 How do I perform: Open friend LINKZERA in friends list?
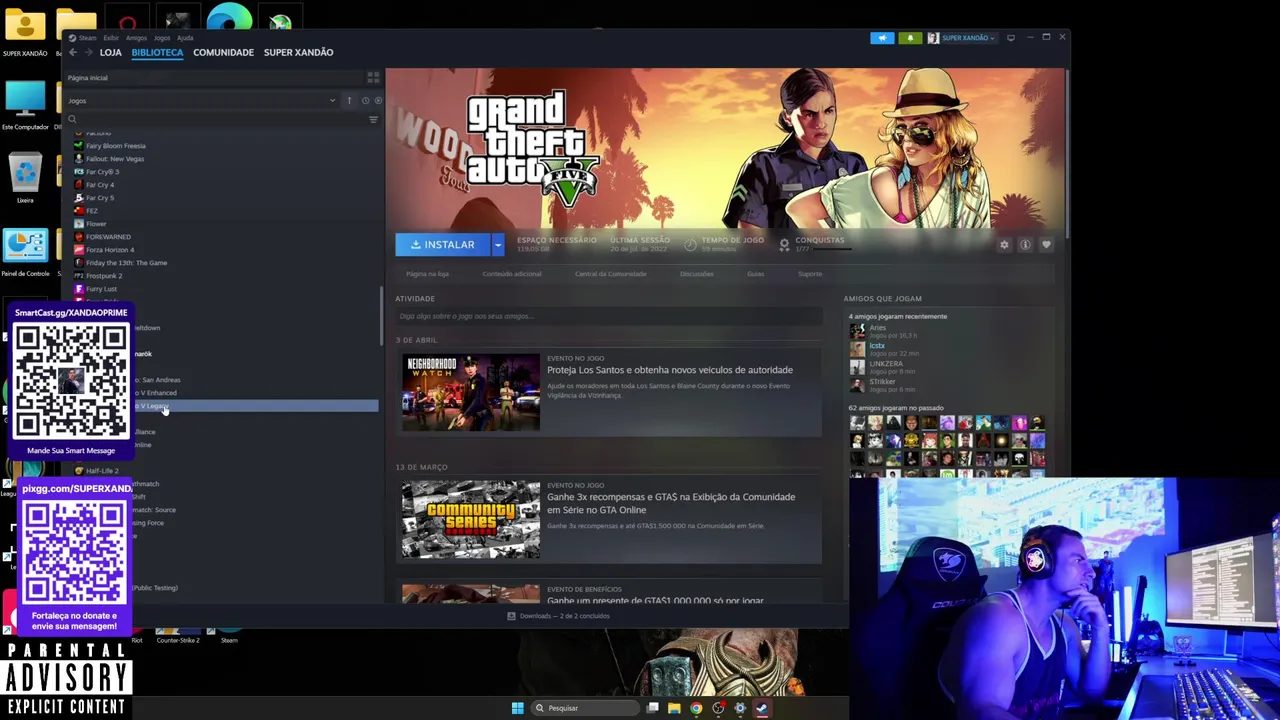[886, 364]
